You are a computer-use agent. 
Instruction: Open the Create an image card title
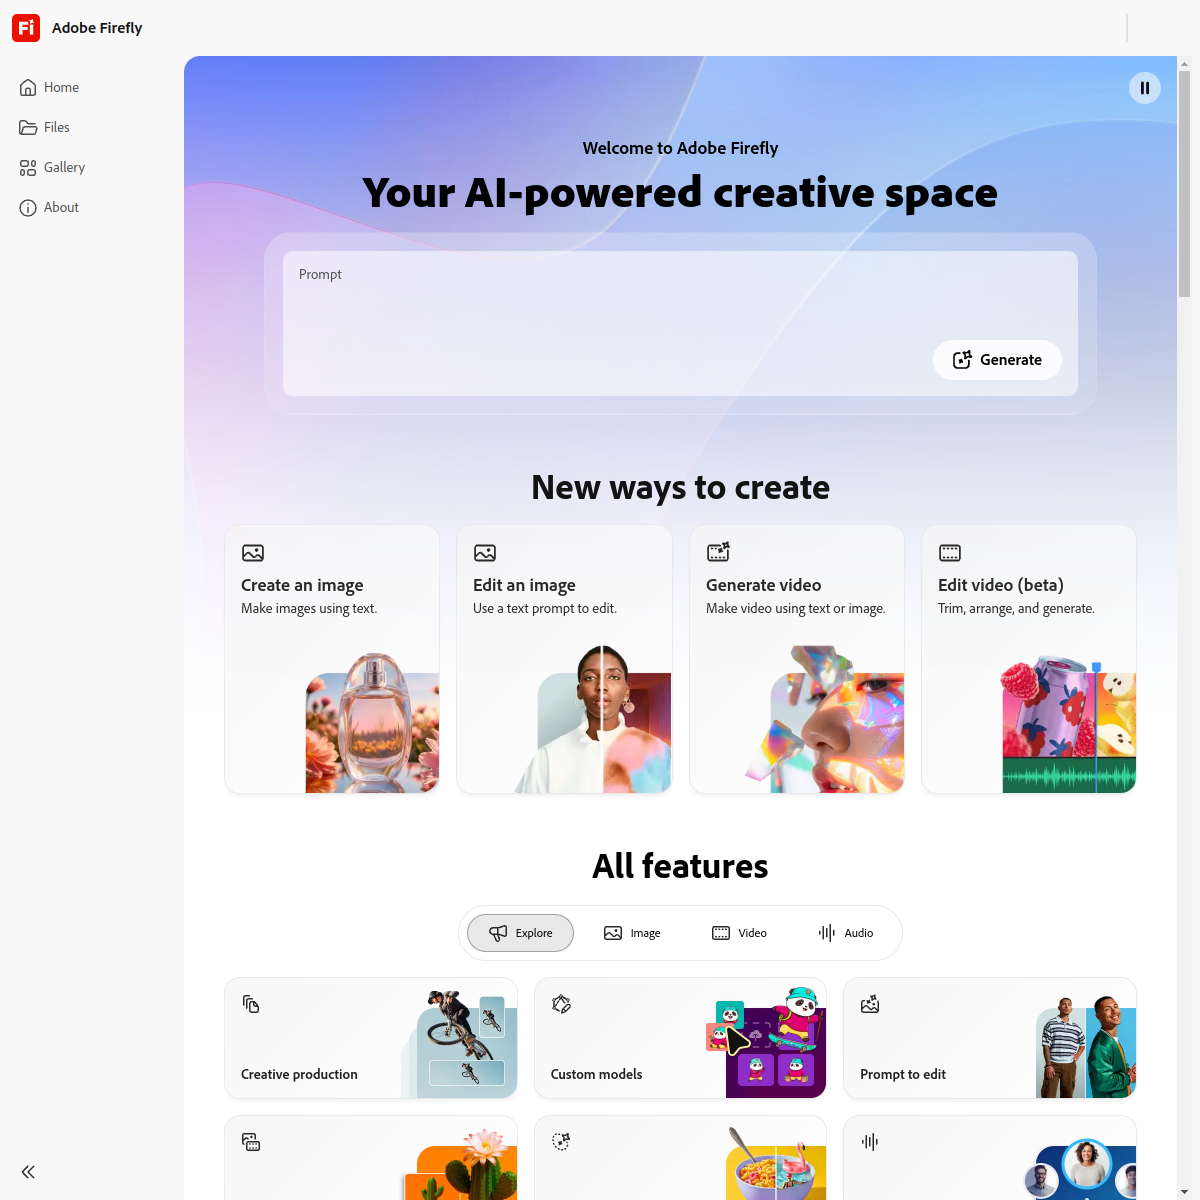click(x=302, y=585)
